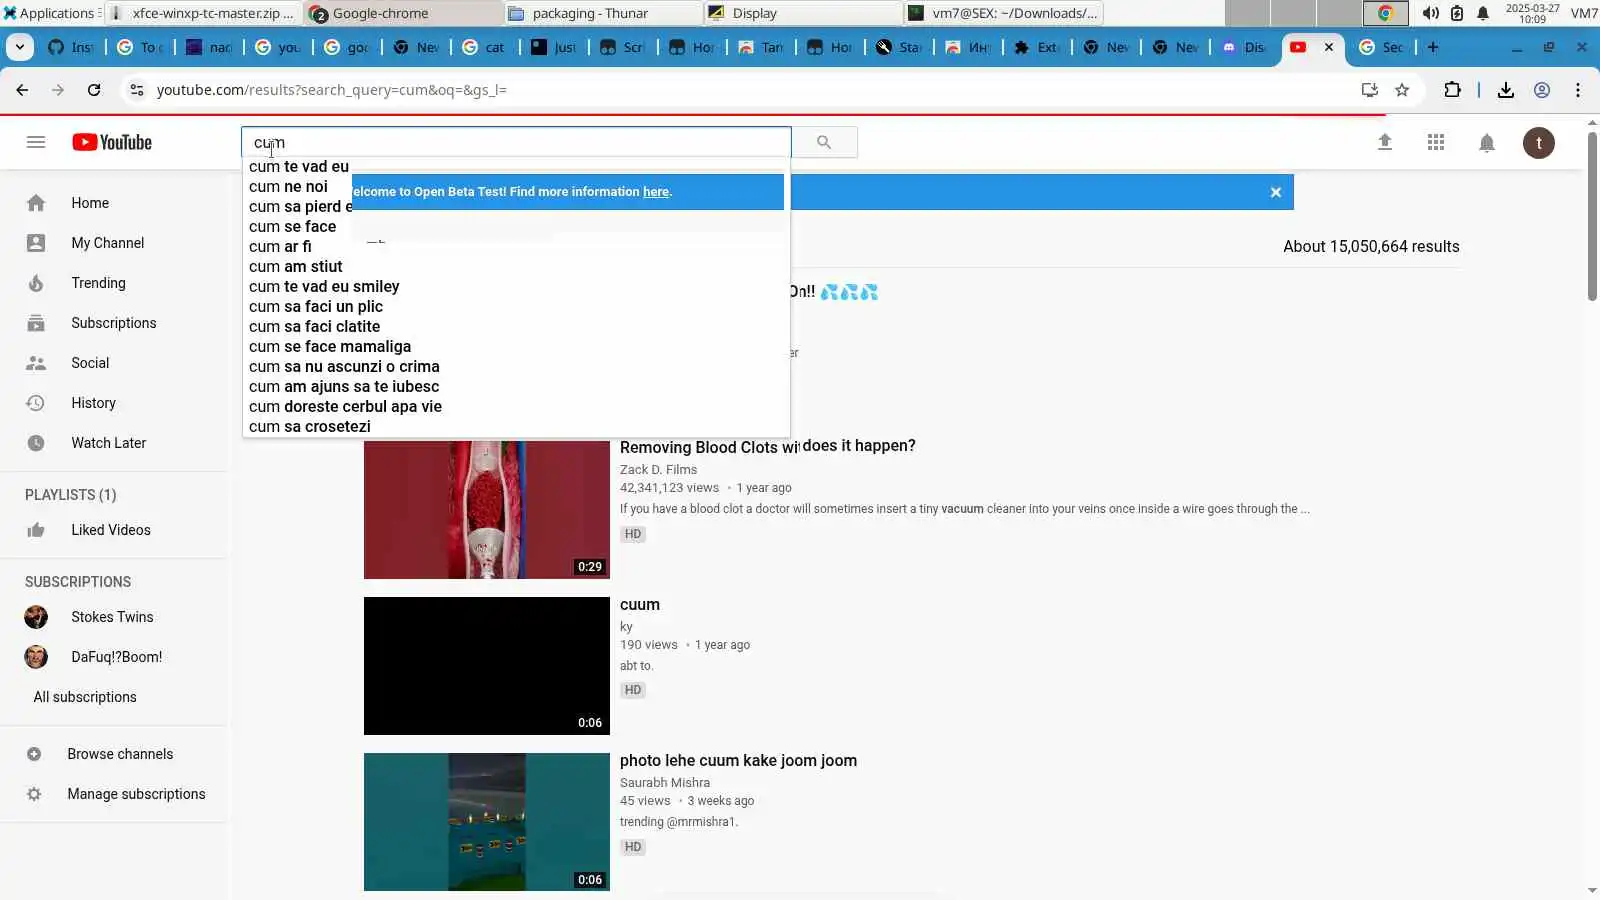Open the Removing Blood Clots video thumbnail

pyautogui.click(x=487, y=510)
